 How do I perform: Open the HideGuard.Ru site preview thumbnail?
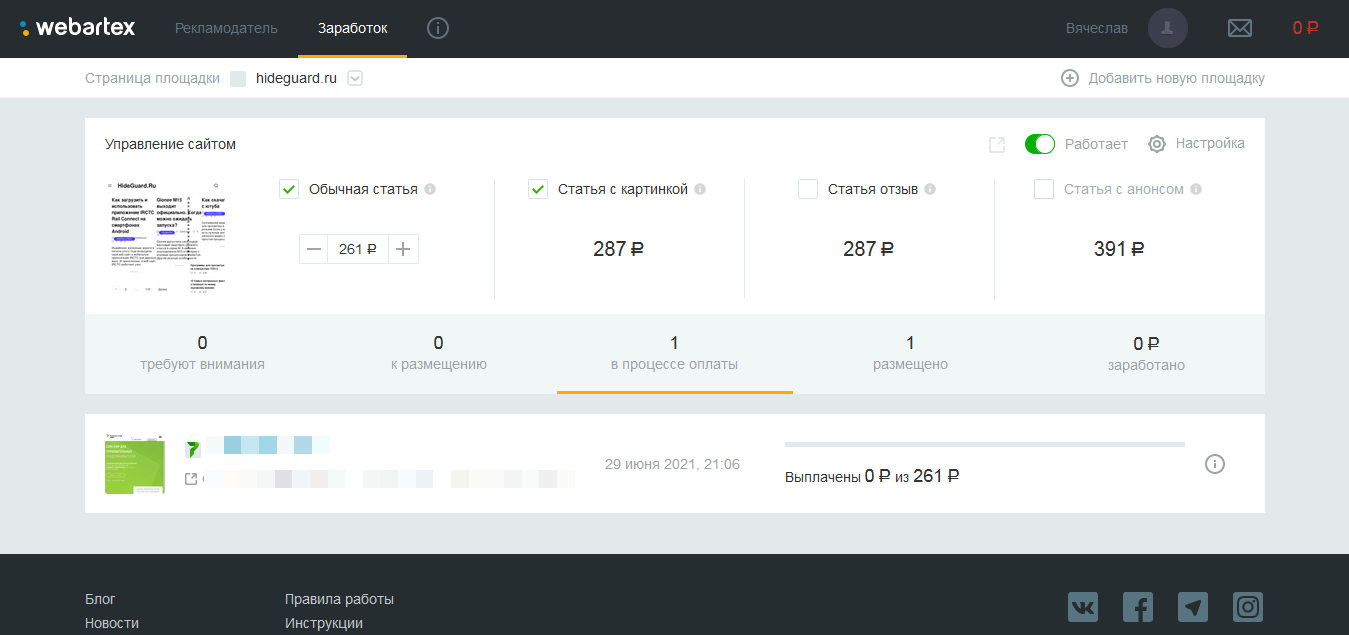click(165, 238)
